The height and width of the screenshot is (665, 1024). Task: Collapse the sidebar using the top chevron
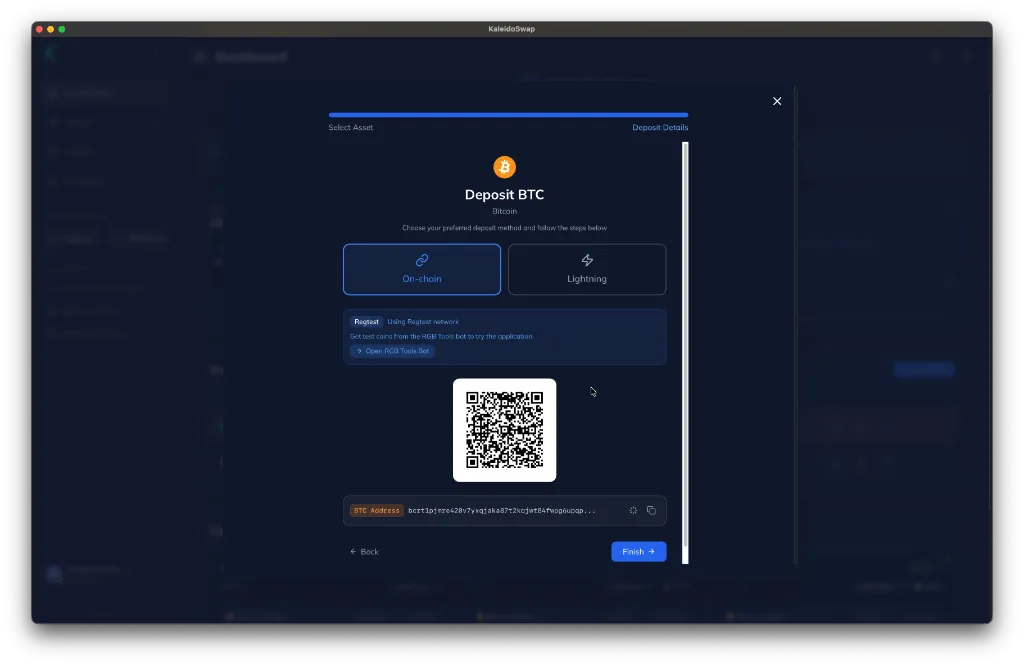pyautogui.click(x=156, y=51)
